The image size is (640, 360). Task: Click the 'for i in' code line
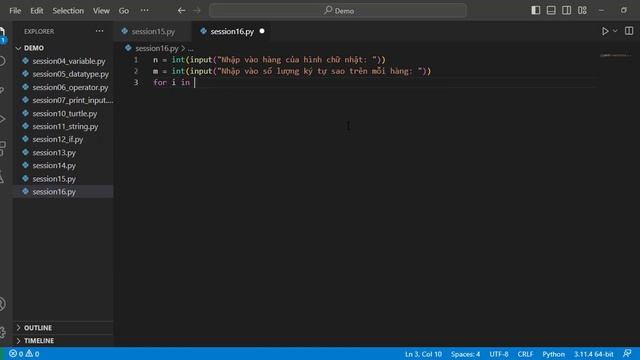(171, 82)
